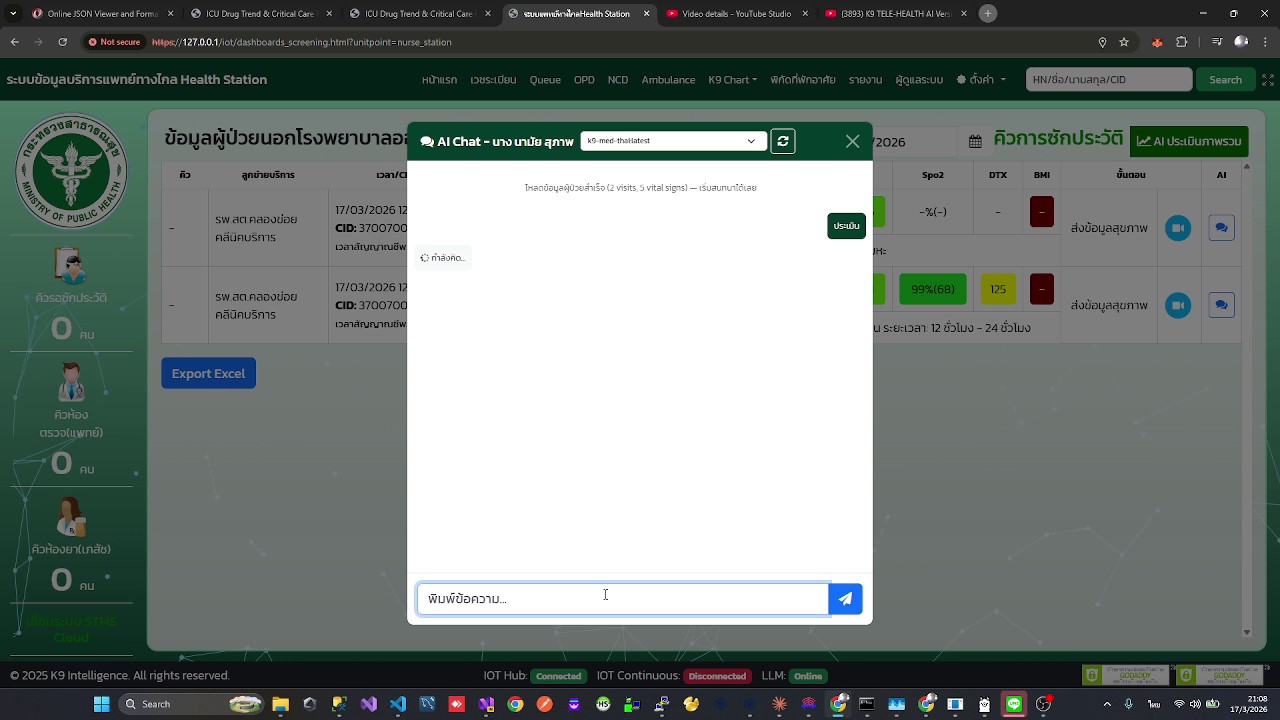Screen dimensions: 1280x720
Task: Open File Explorer from taskbar
Action: tap(280, 704)
